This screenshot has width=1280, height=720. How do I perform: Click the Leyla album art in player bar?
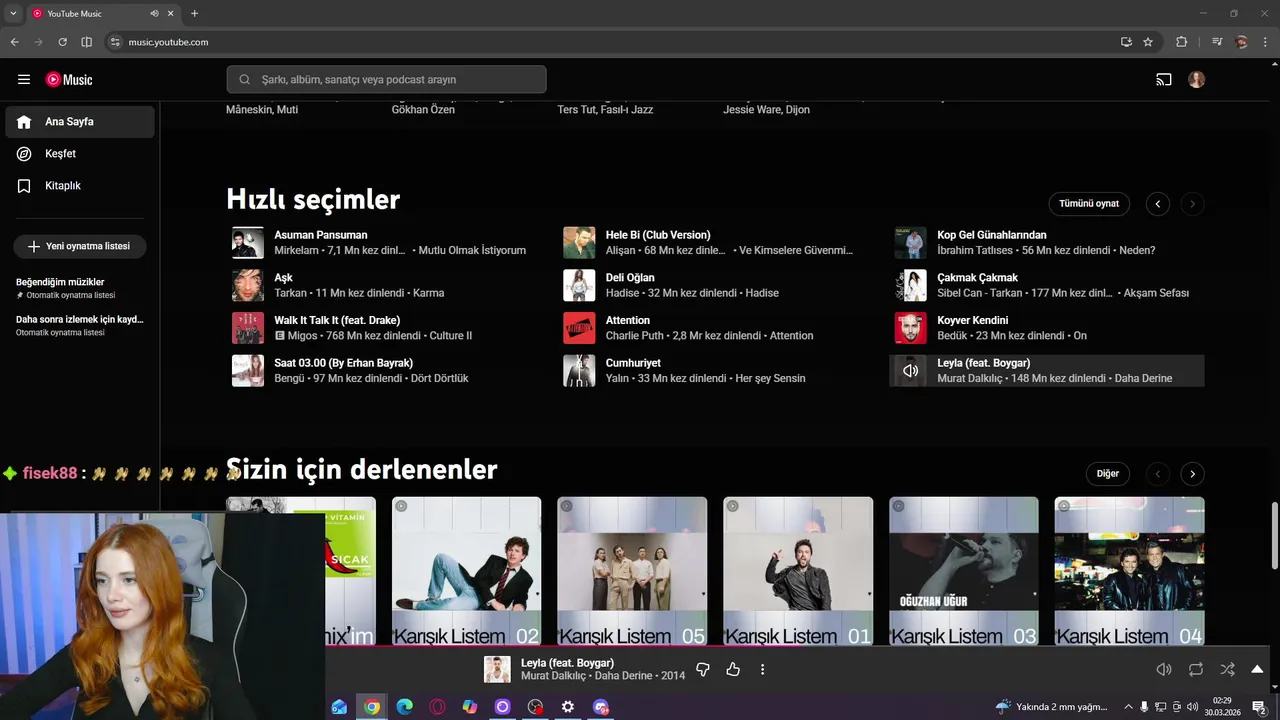497,670
